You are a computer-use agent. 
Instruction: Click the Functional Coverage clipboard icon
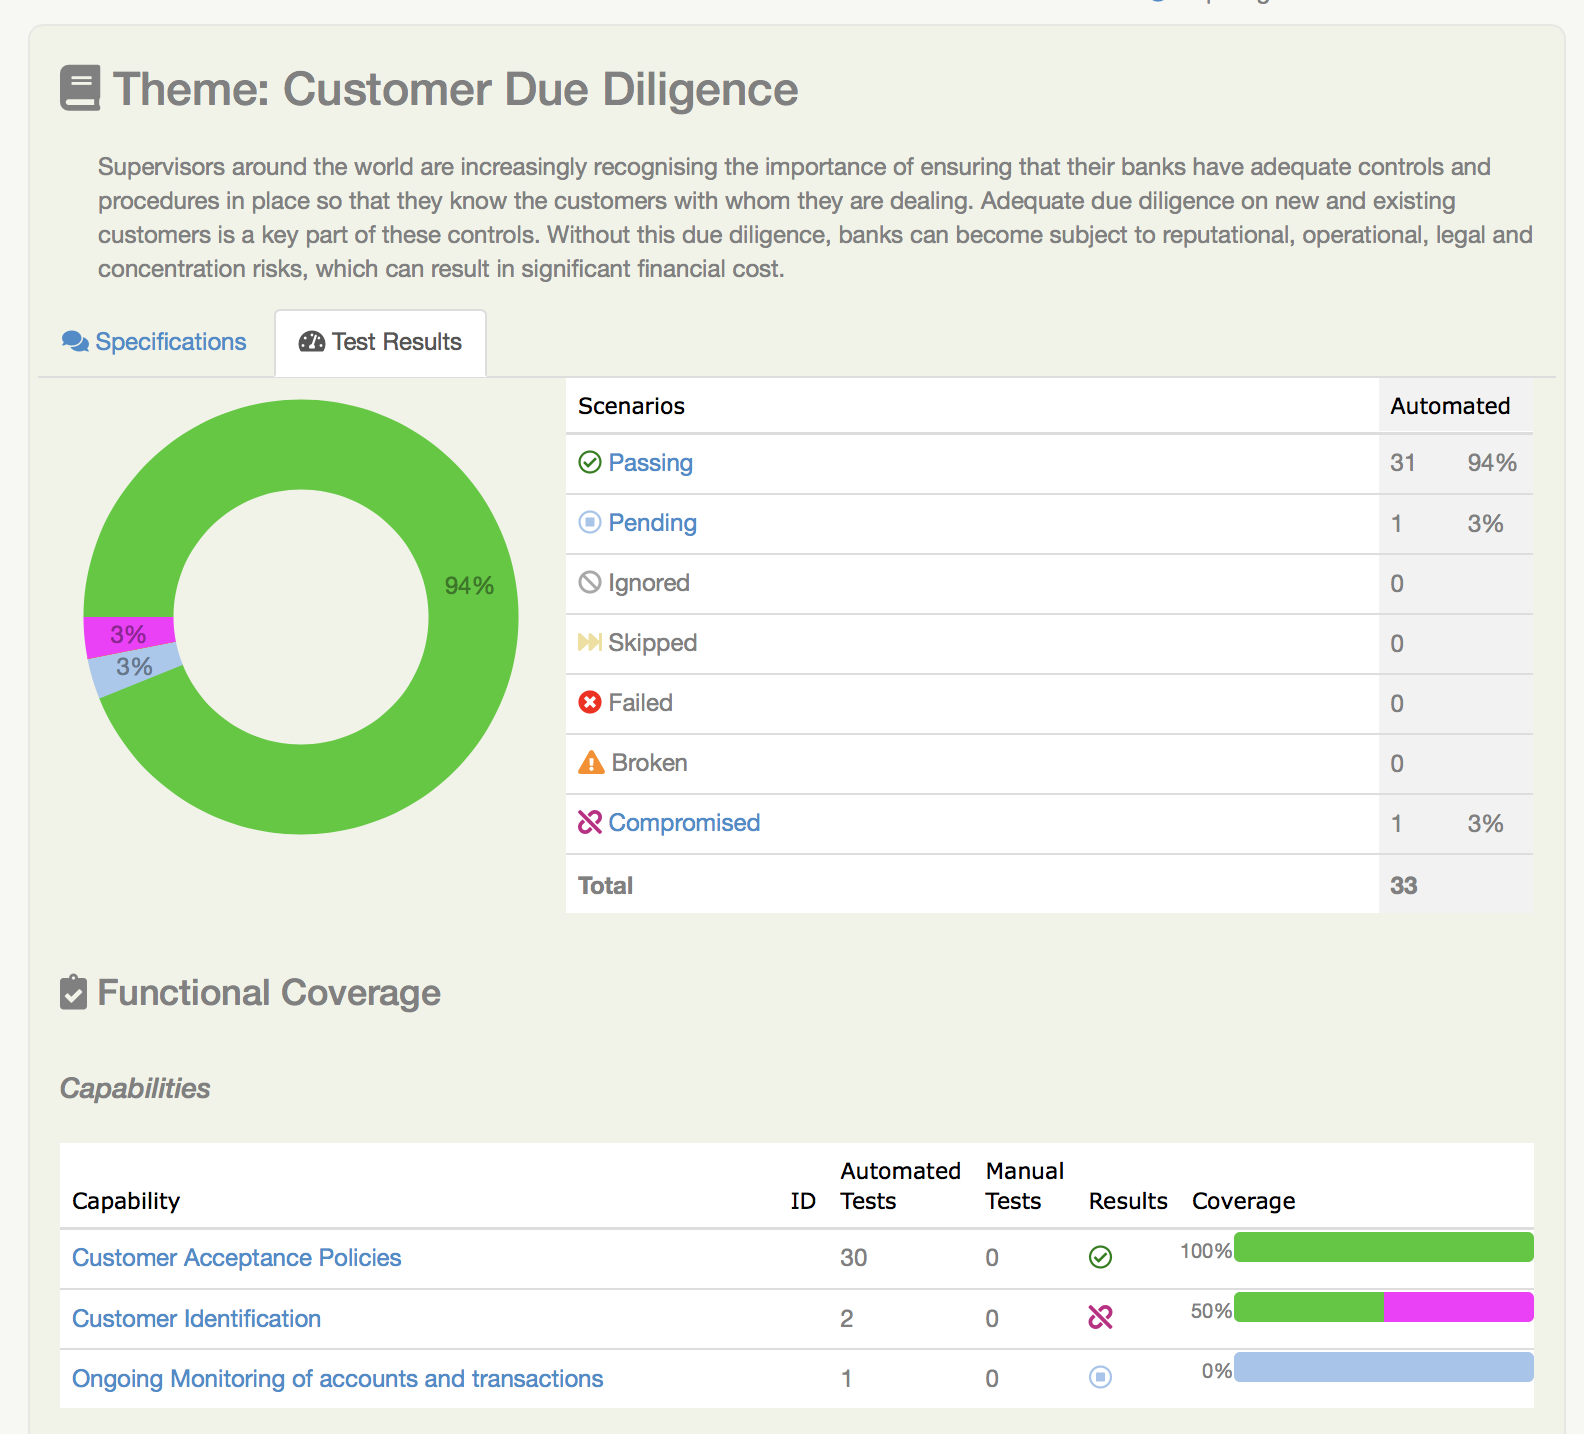coord(74,993)
